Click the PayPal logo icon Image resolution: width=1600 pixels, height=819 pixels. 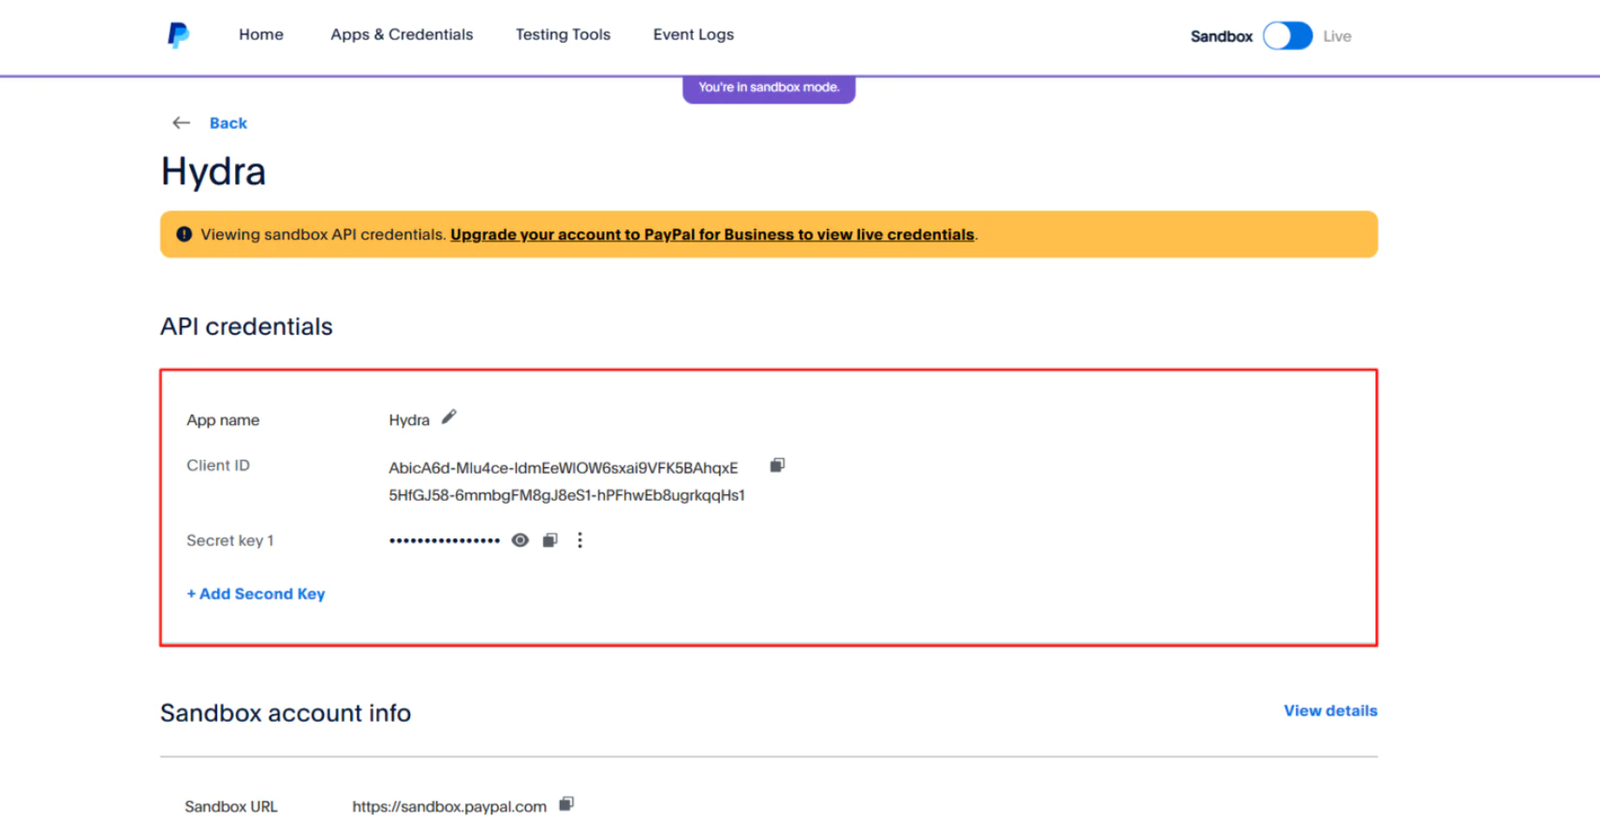click(x=178, y=35)
